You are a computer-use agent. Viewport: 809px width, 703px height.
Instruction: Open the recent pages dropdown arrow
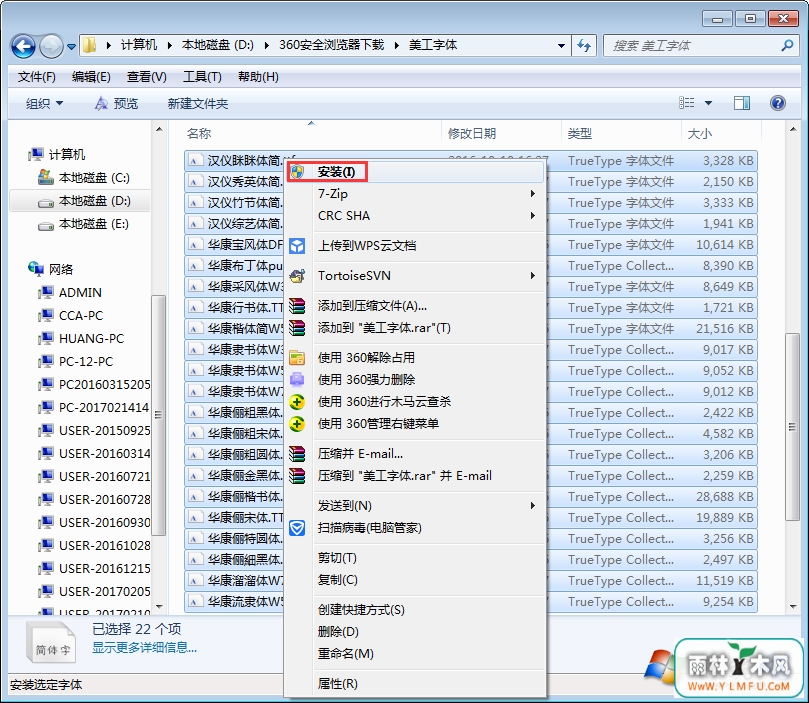click(x=72, y=47)
